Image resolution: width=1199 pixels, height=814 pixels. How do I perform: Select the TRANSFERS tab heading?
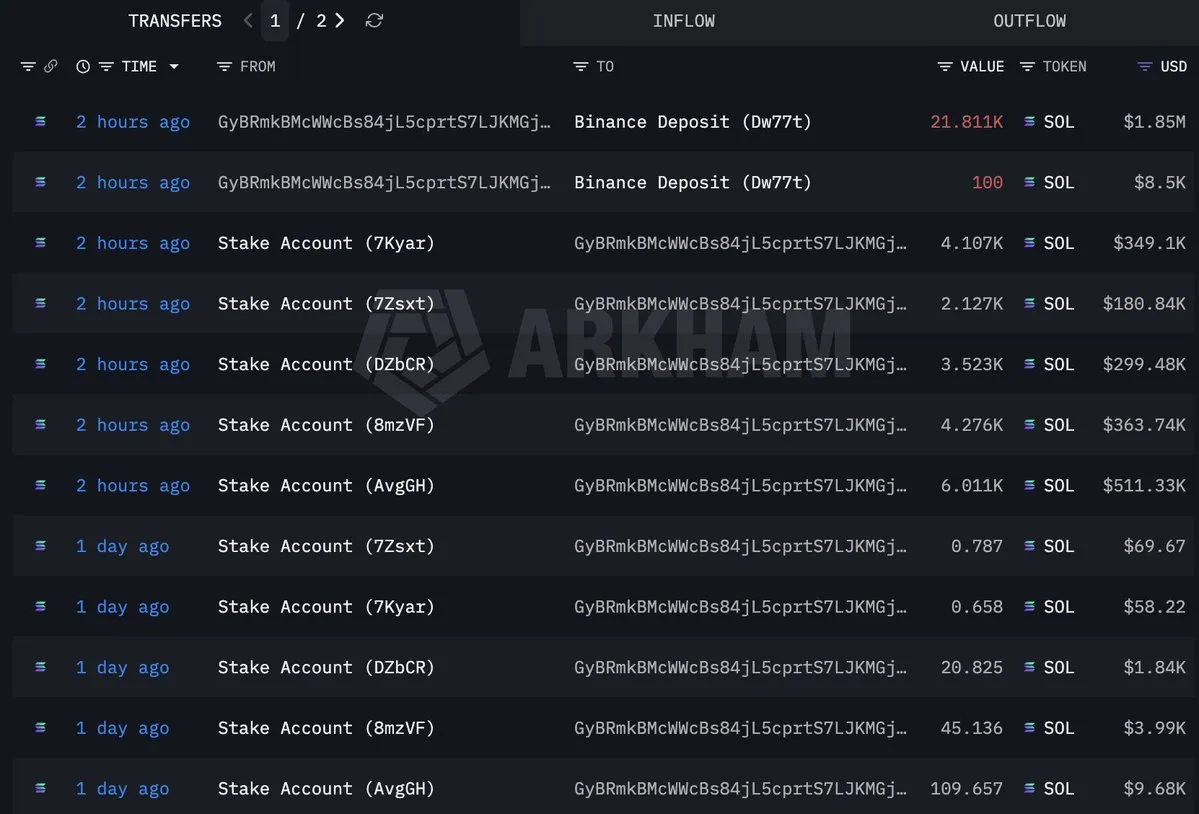point(175,21)
